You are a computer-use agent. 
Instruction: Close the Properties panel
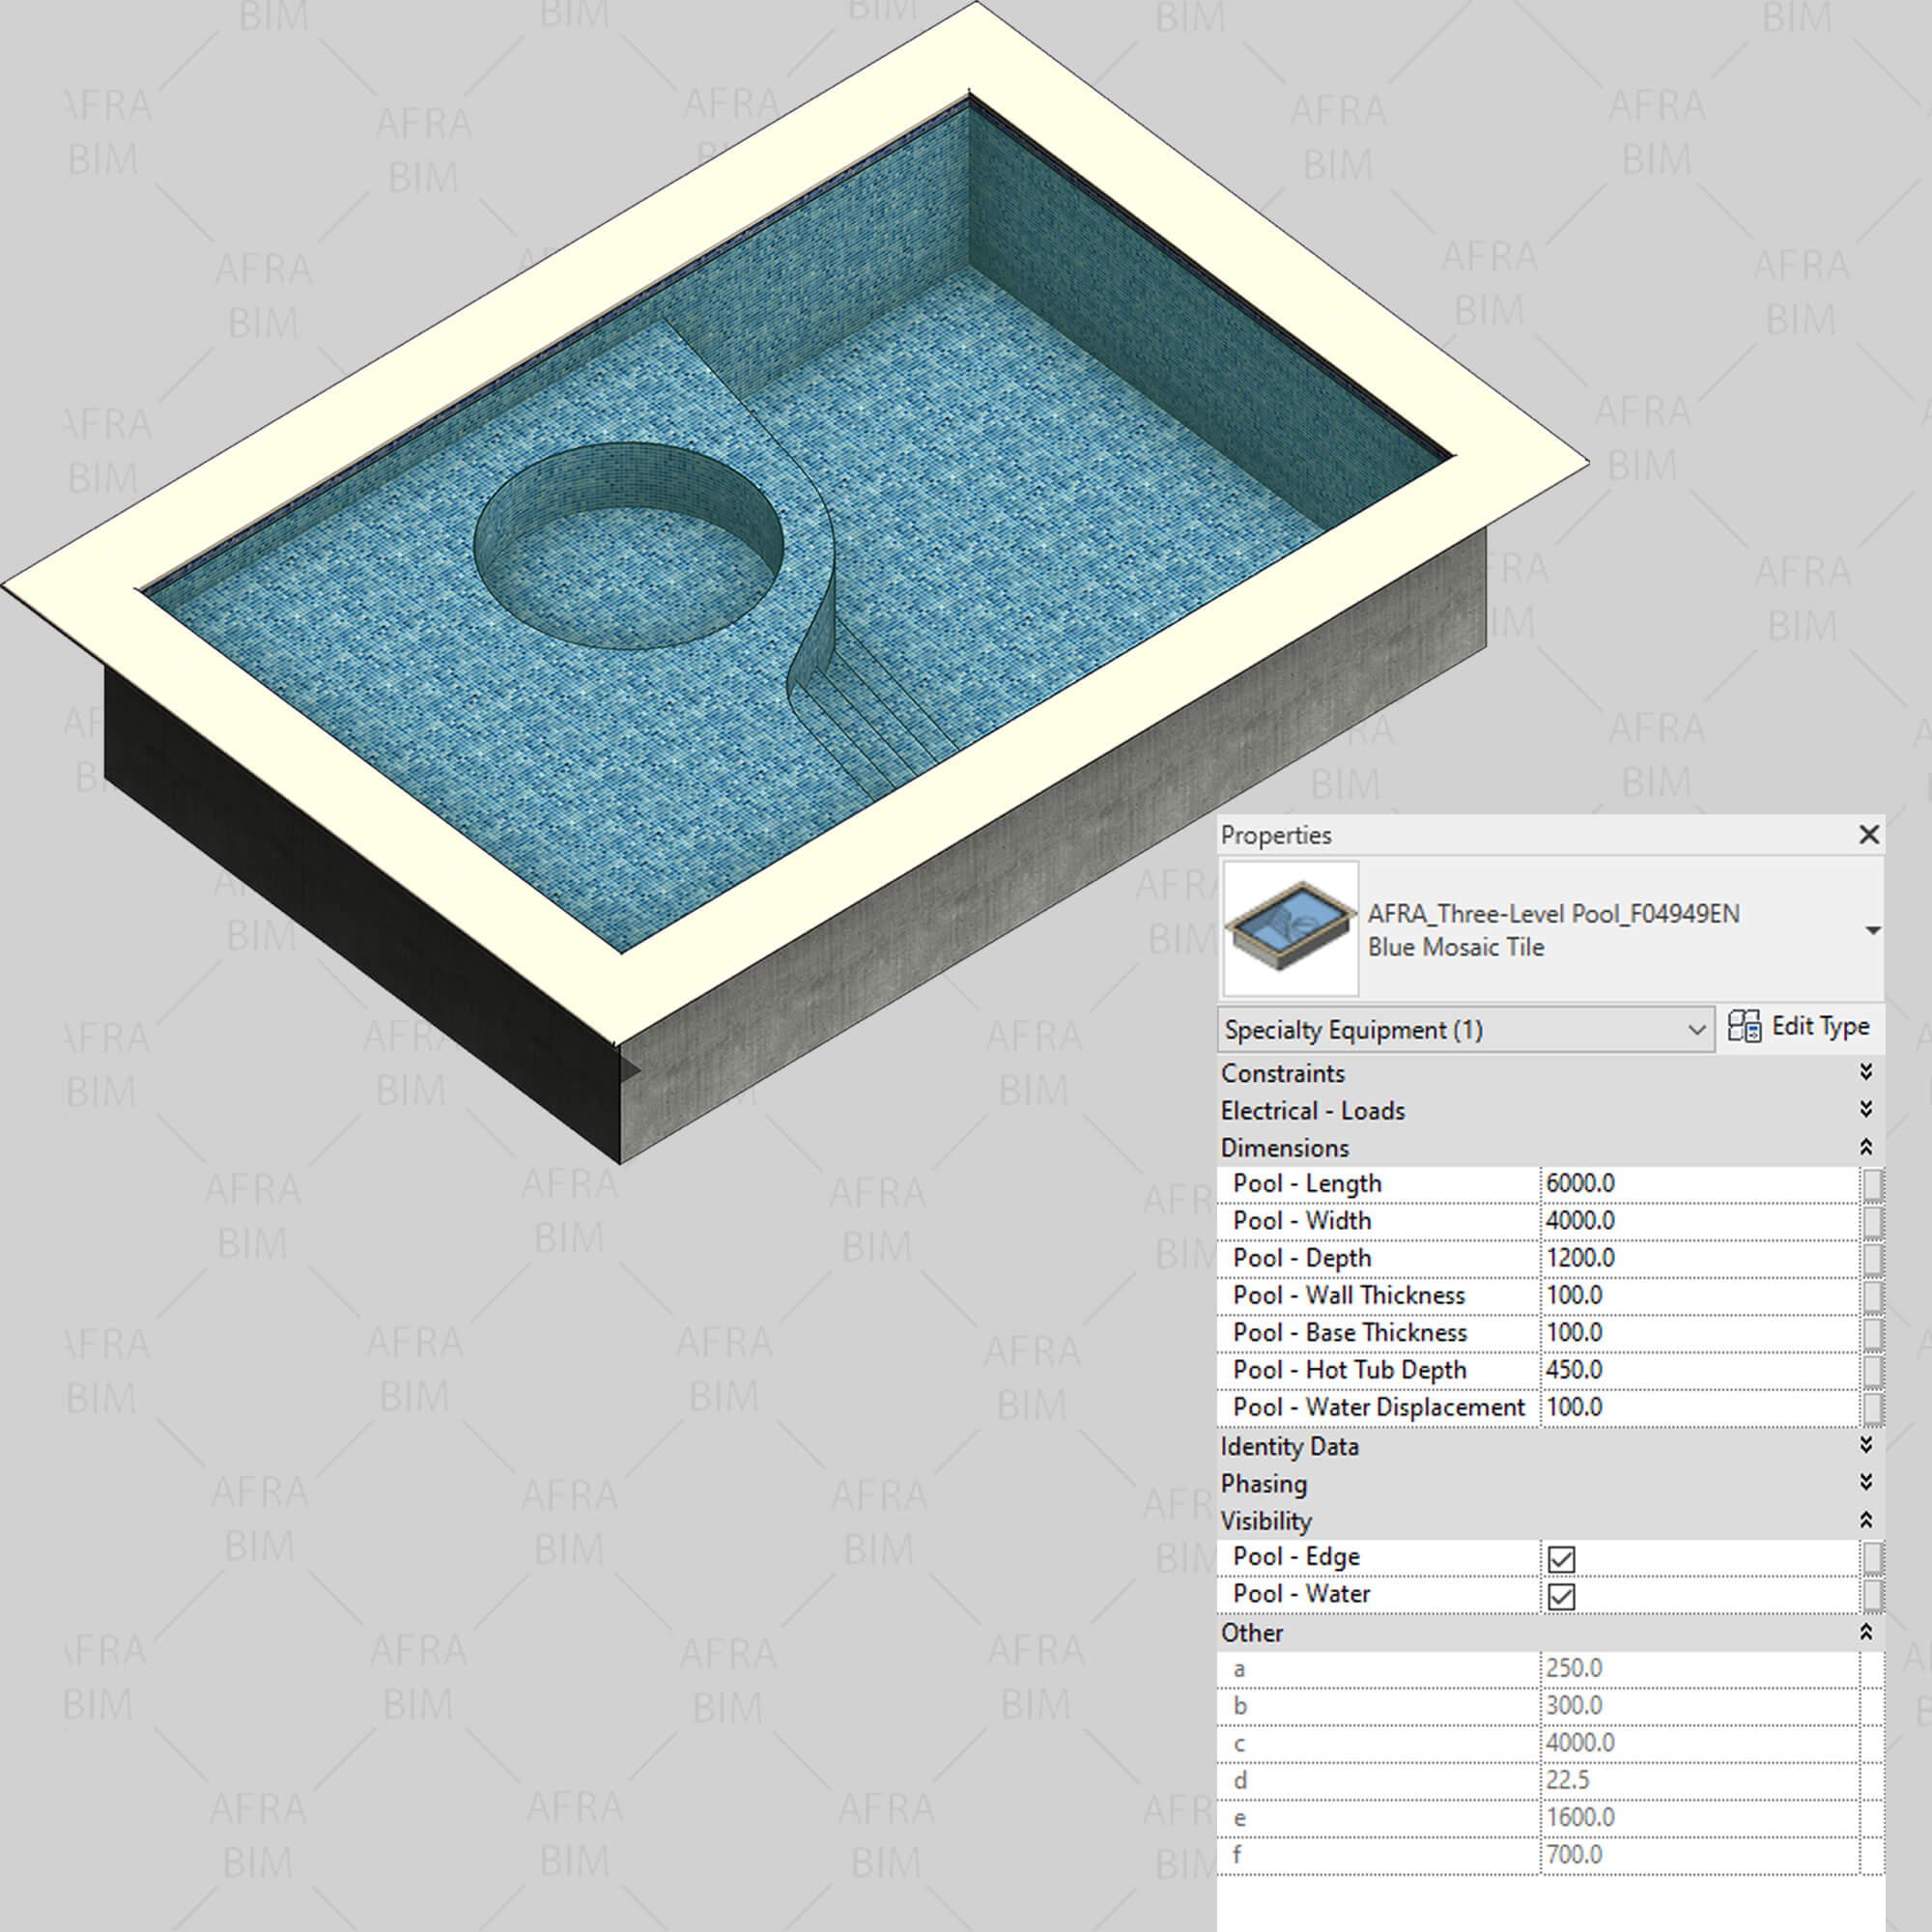click(x=1868, y=835)
